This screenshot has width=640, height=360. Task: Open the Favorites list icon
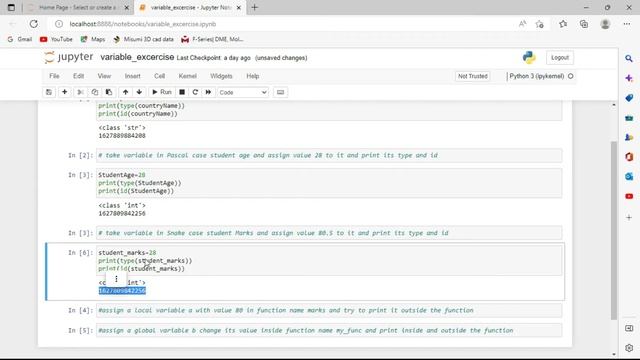563,24
